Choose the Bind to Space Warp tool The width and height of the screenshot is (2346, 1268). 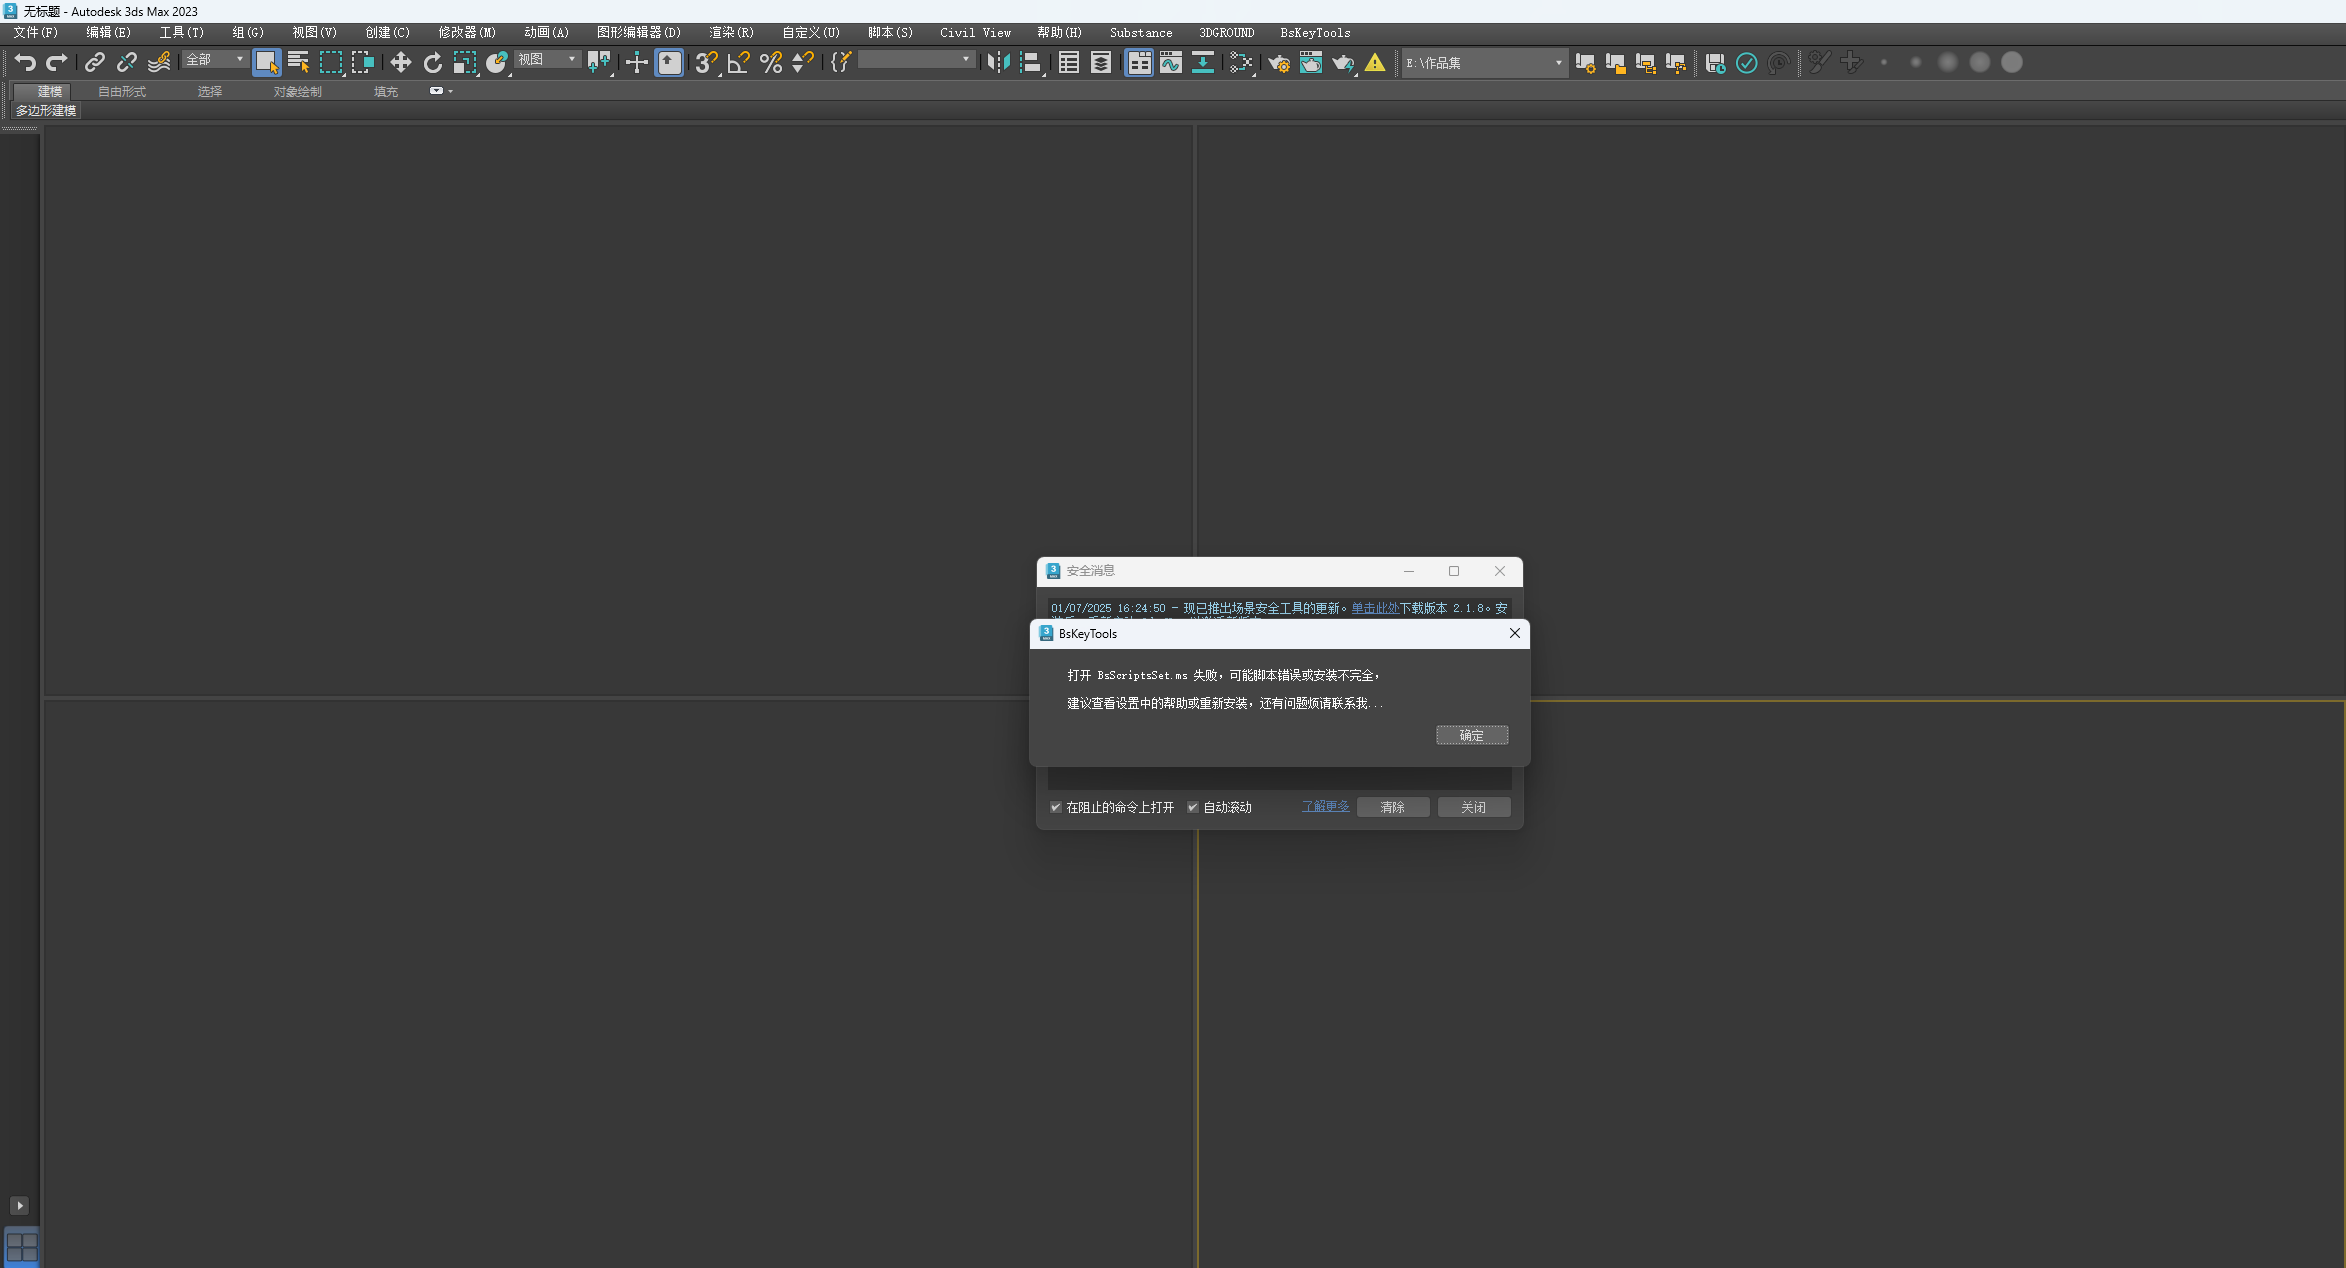(x=159, y=63)
